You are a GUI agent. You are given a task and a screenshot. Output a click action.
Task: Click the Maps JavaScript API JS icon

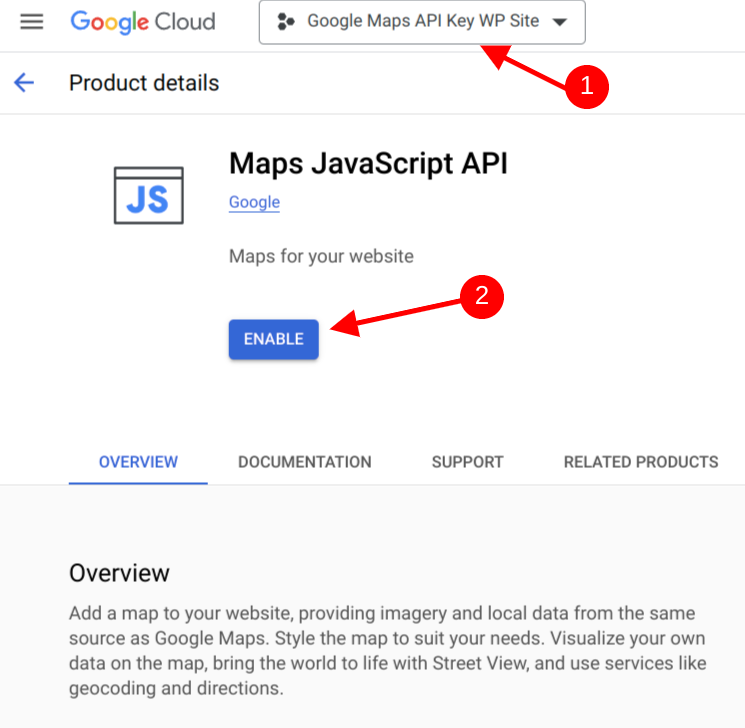pyautogui.click(x=149, y=195)
